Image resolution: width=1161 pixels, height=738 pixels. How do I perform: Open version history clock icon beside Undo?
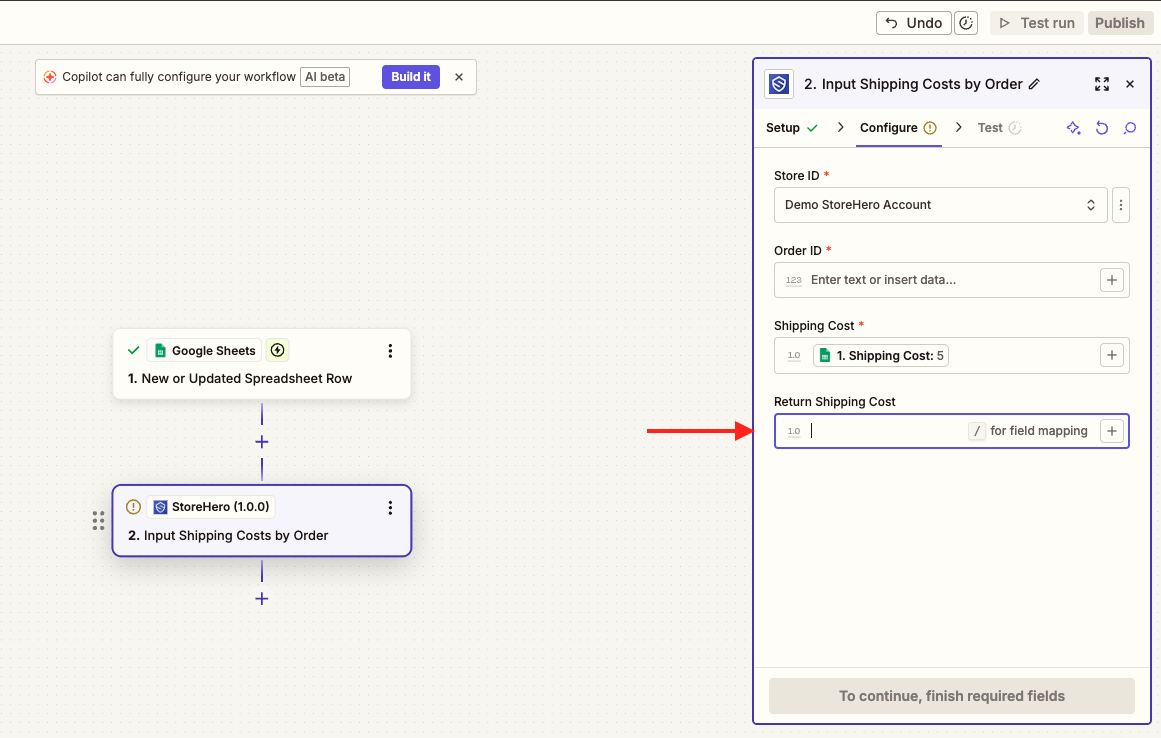tap(966, 23)
